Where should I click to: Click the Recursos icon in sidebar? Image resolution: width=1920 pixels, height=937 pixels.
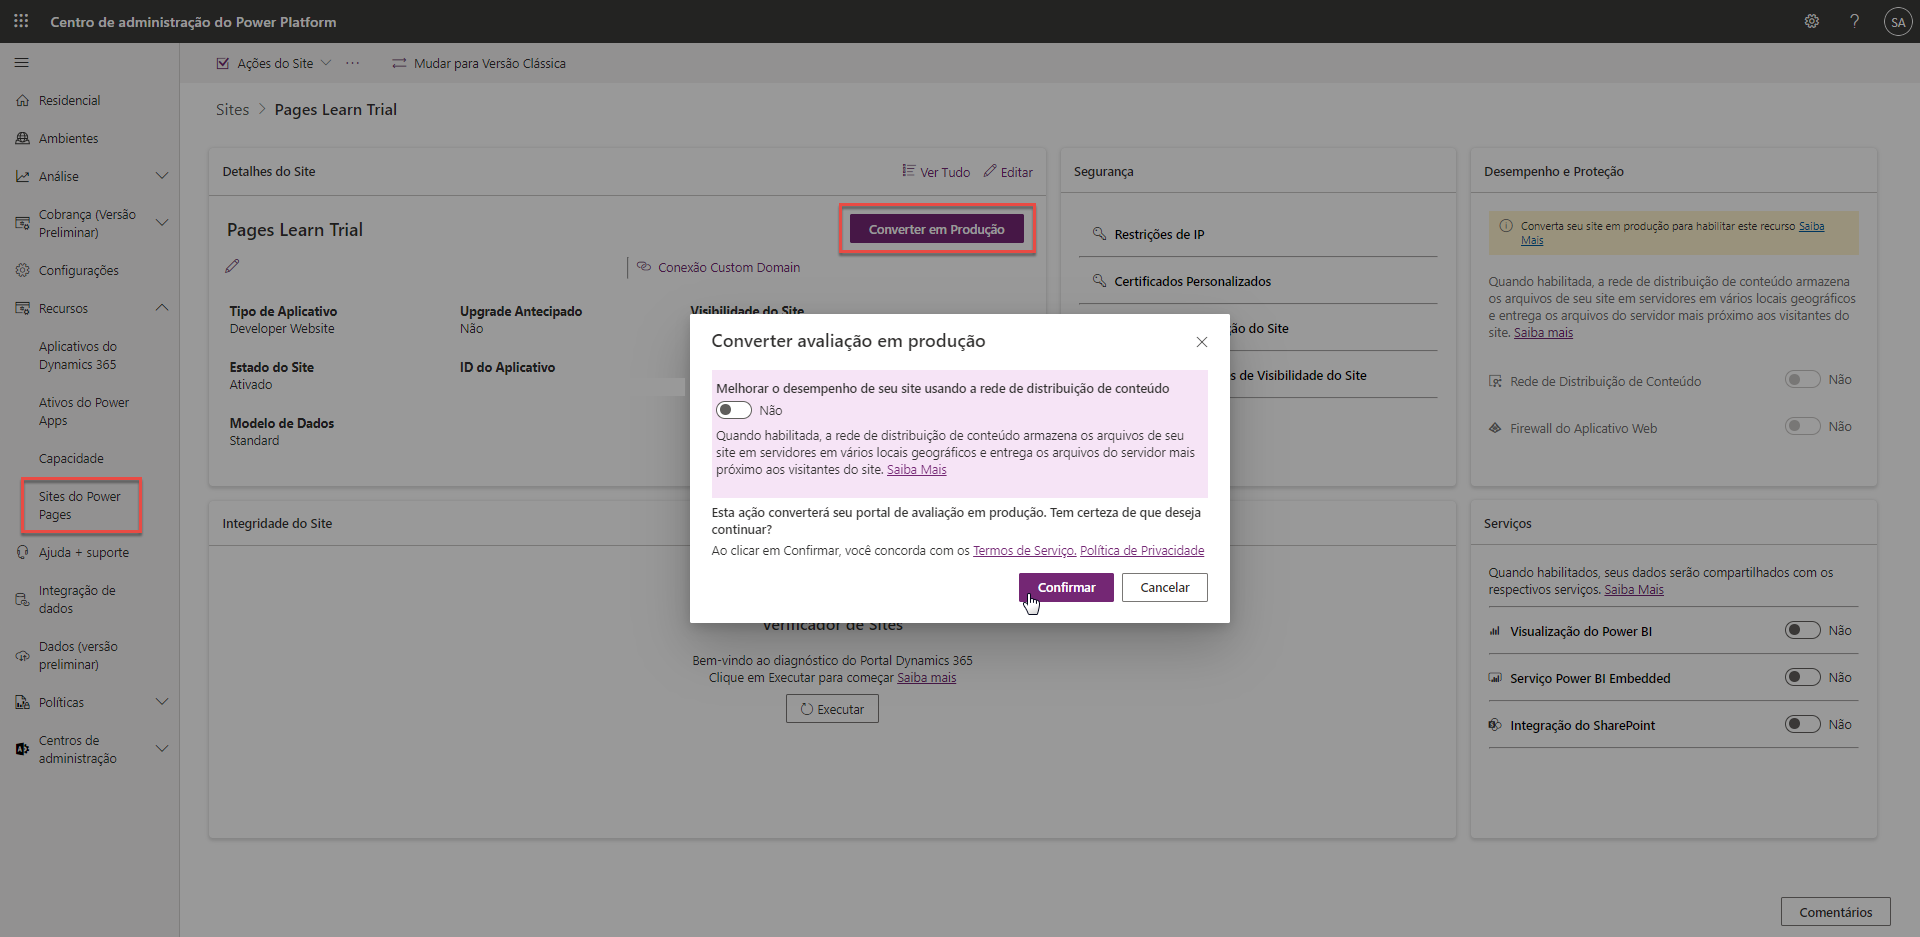coord(23,308)
